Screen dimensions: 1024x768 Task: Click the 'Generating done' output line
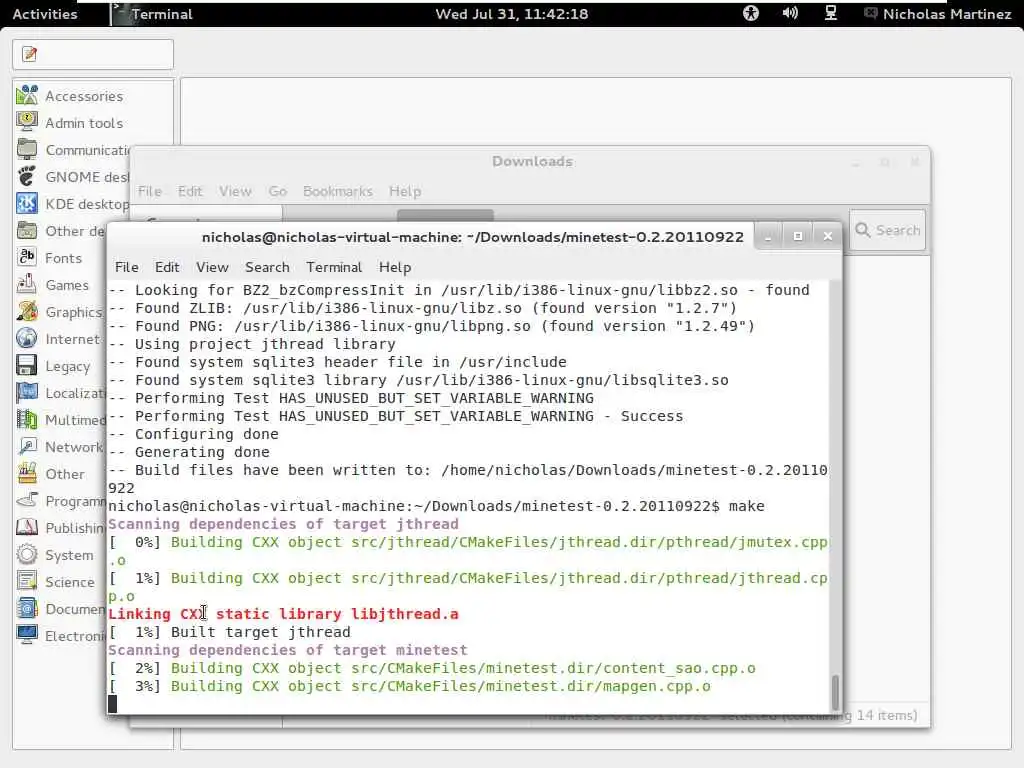(189, 452)
